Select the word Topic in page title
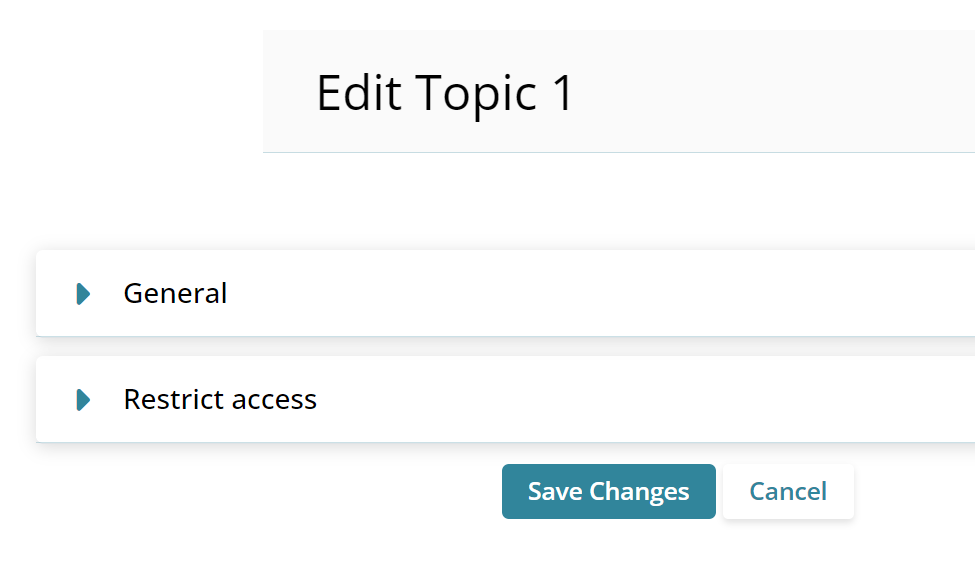The image size is (975, 566). (476, 93)
